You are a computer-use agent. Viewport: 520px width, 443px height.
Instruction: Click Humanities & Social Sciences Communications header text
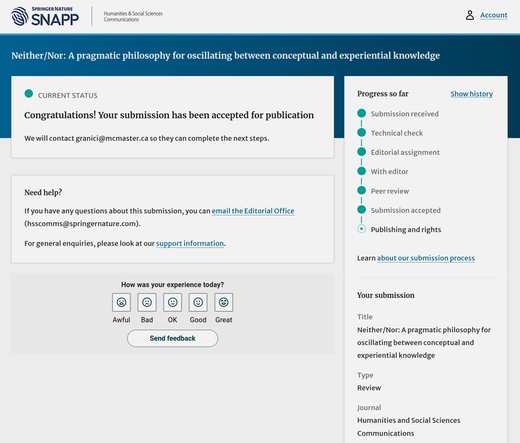point(133,16)
